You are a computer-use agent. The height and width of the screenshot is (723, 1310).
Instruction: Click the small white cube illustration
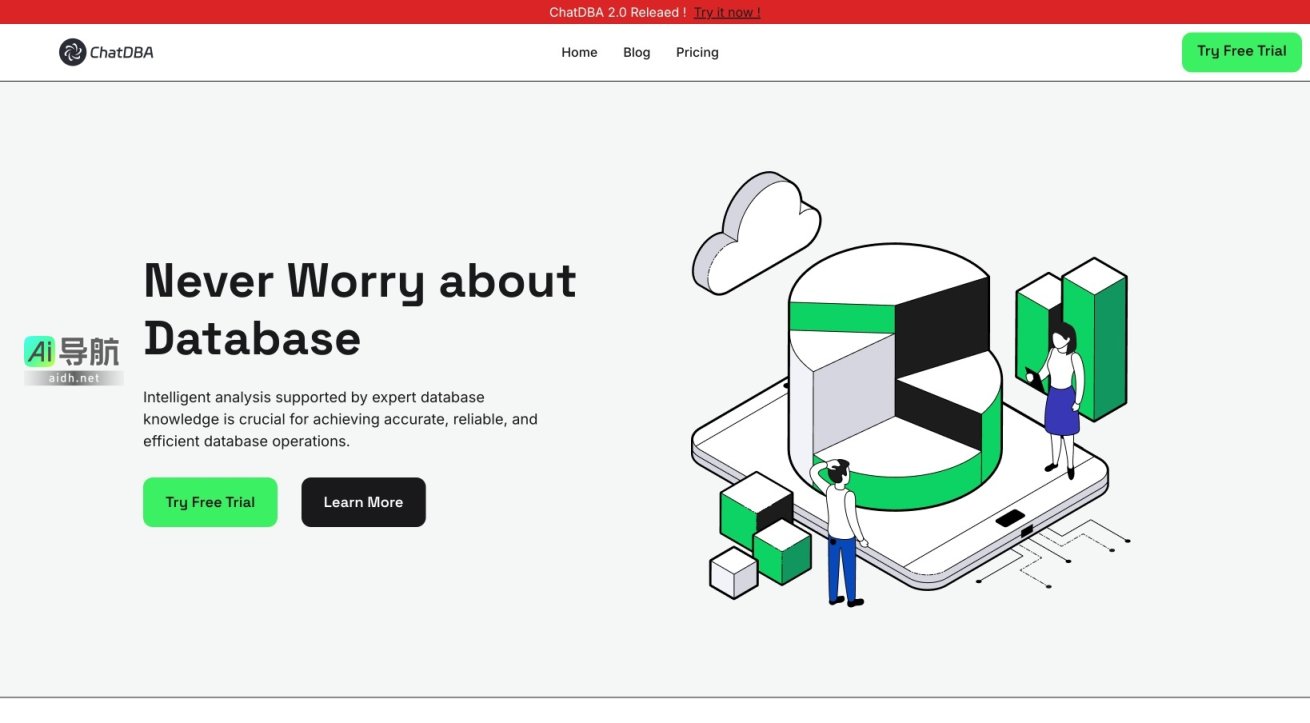click(733, 573)
